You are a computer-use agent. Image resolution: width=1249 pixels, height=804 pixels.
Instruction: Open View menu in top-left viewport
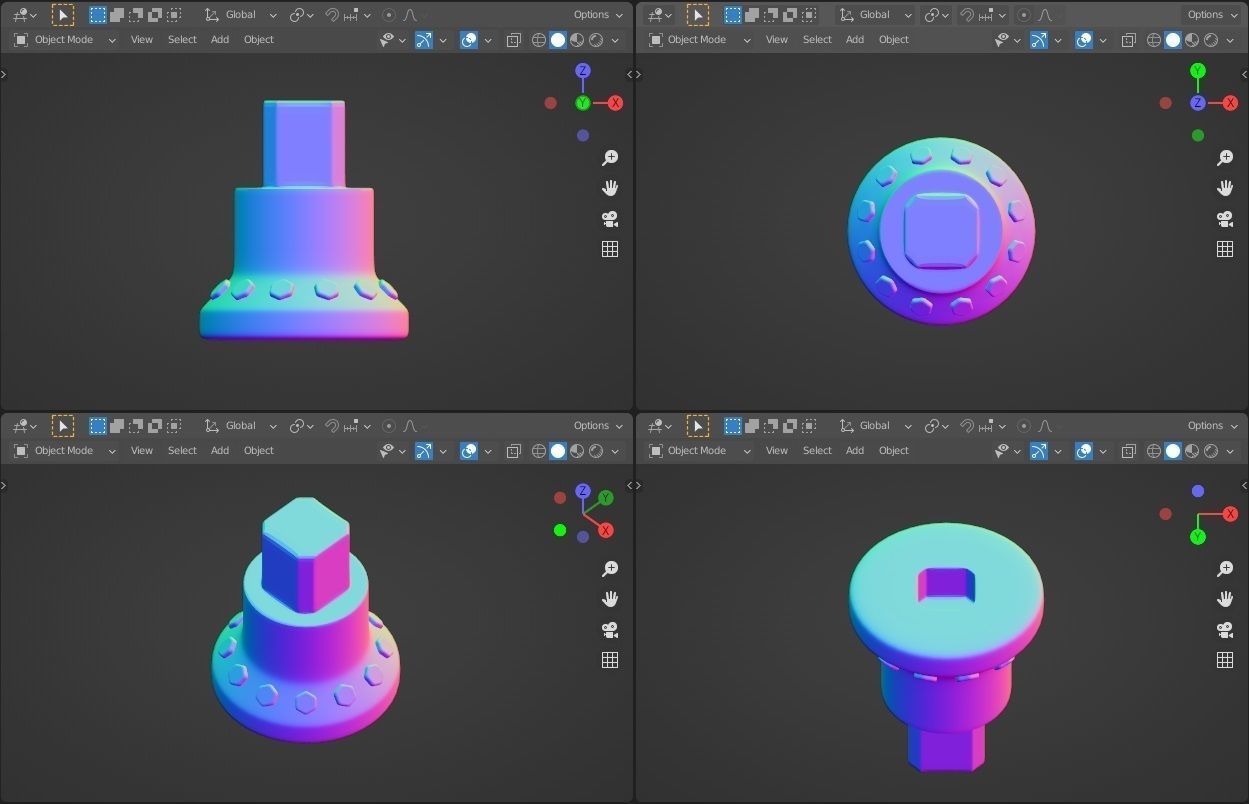[x=142, y=40]
